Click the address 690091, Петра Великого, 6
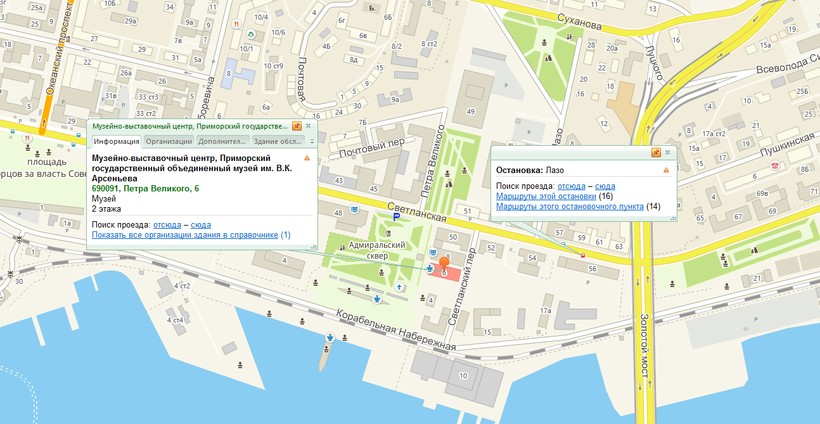The image size is (820, 424). tap(145, 189)
